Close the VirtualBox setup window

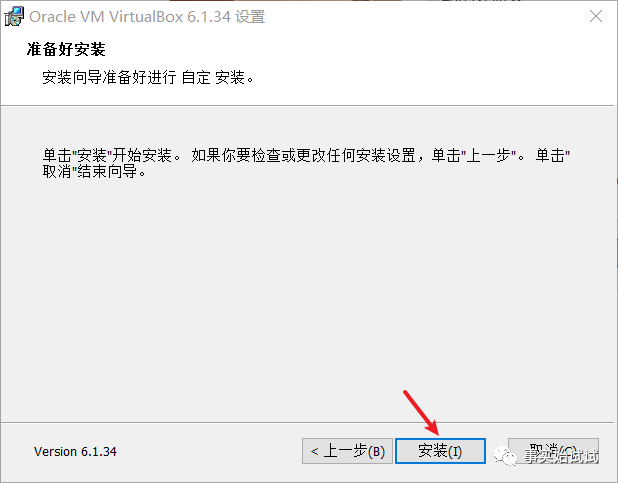[596, 17]
